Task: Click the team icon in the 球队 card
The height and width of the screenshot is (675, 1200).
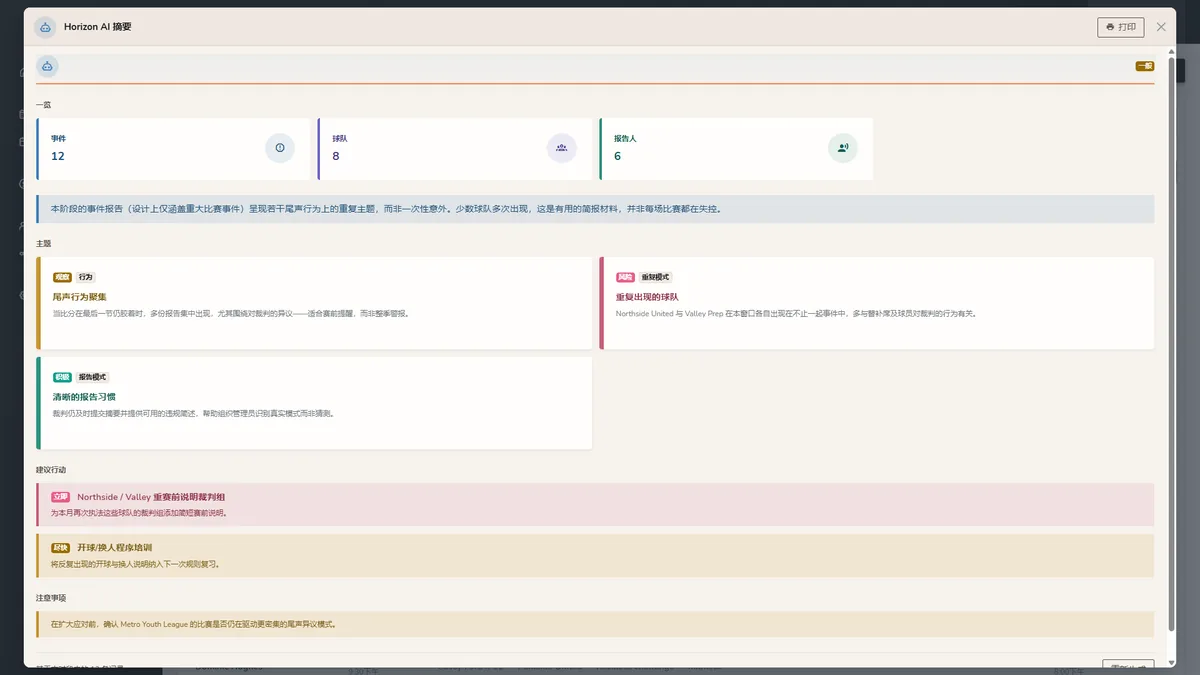Action: (561, 148)
